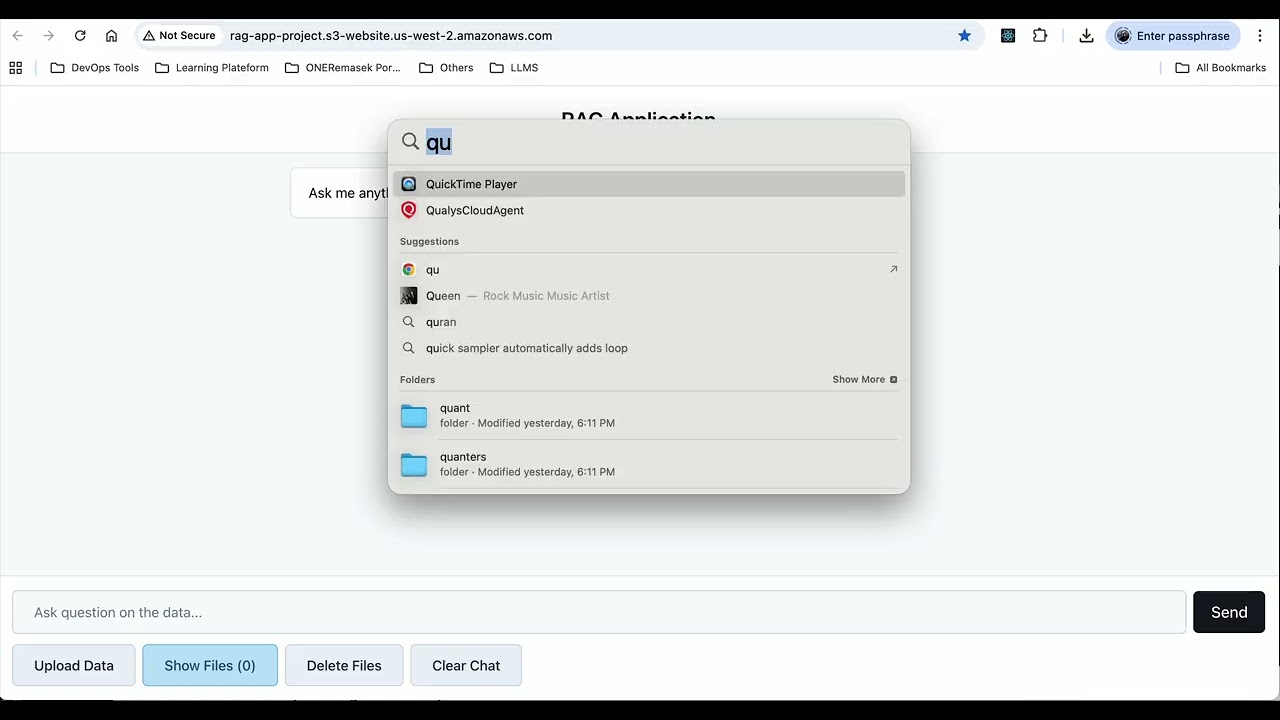The width and height of the screenshot is (1280, 720).
Task: Open the All Bookmarks folder
Action: tap(1220, 68)
